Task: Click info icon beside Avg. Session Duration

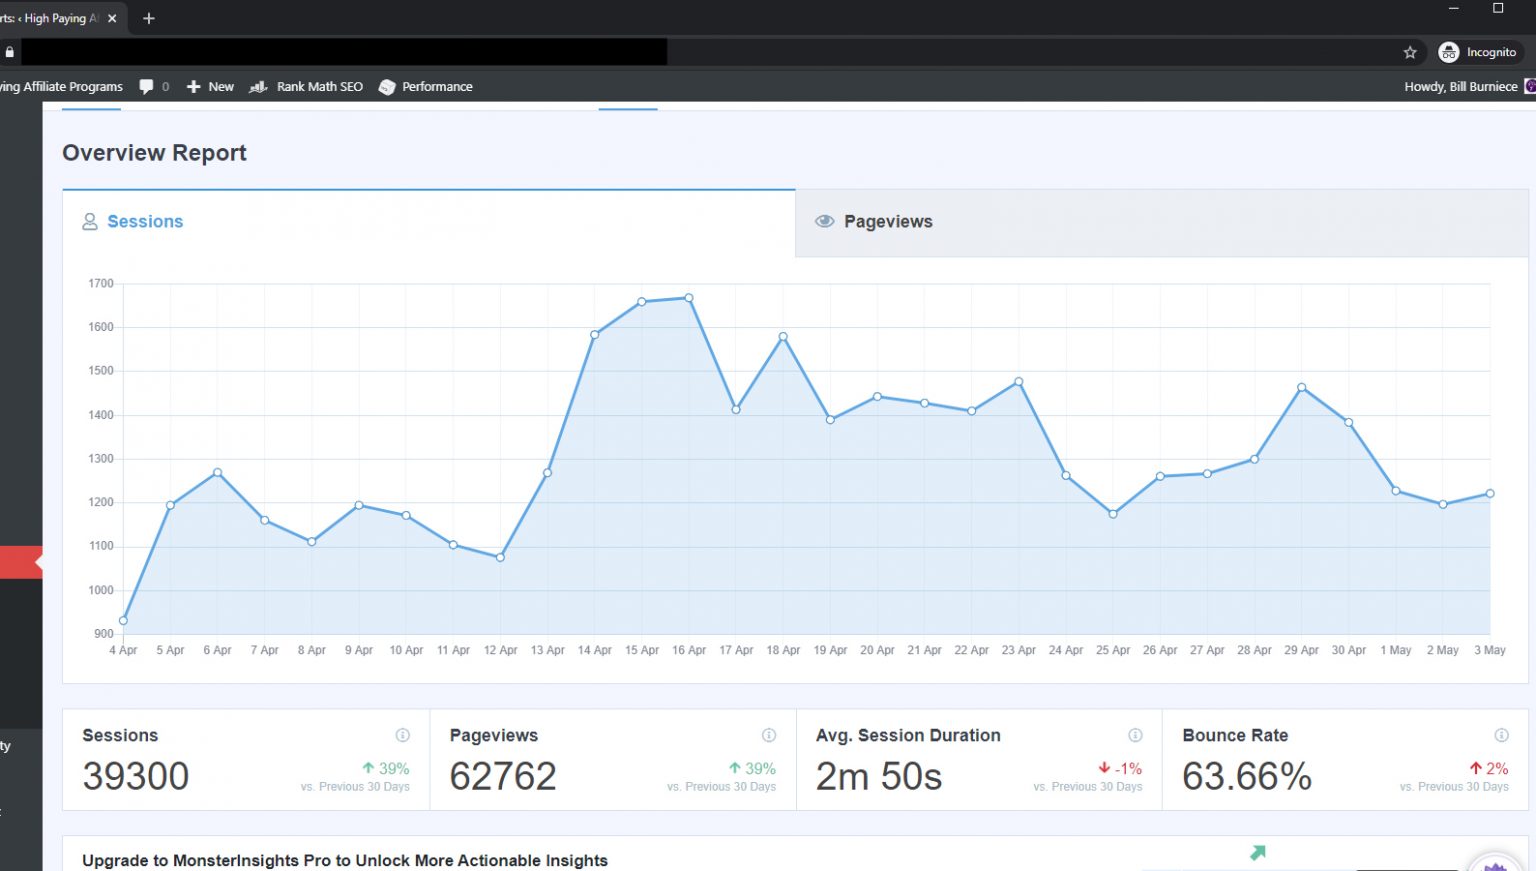Action: 1135,735
